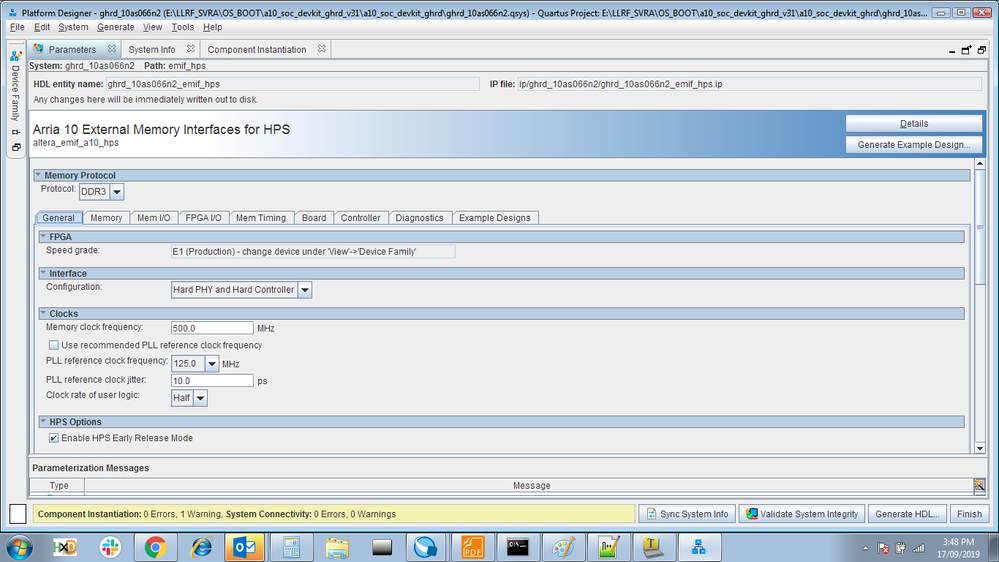Open the File menu

pyautogui.click(x=17, y=27)
